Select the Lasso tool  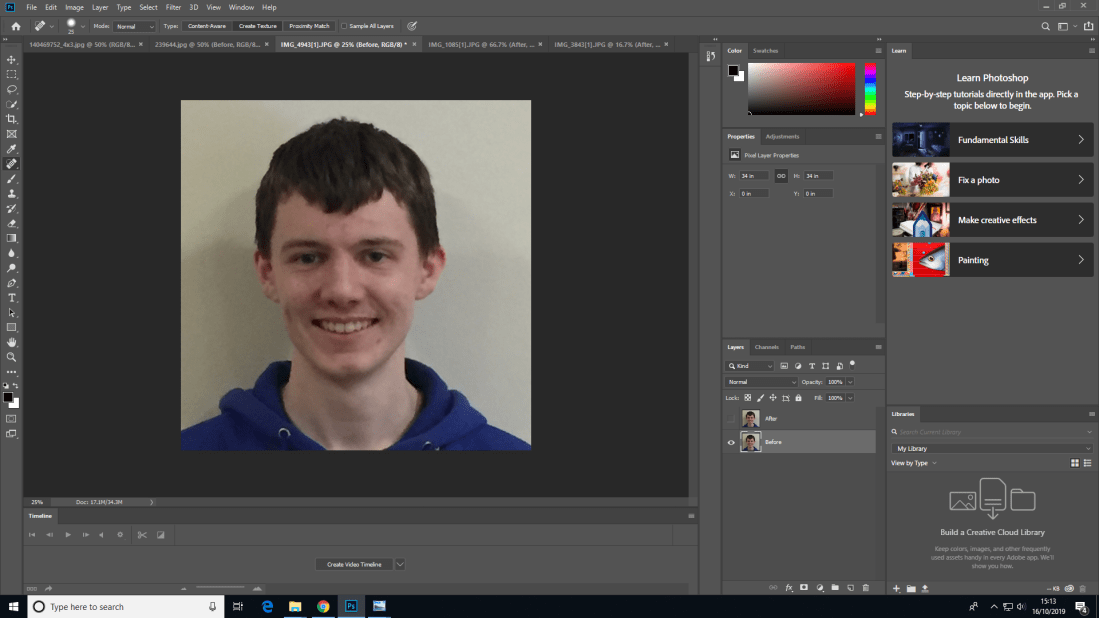point(12,89)
